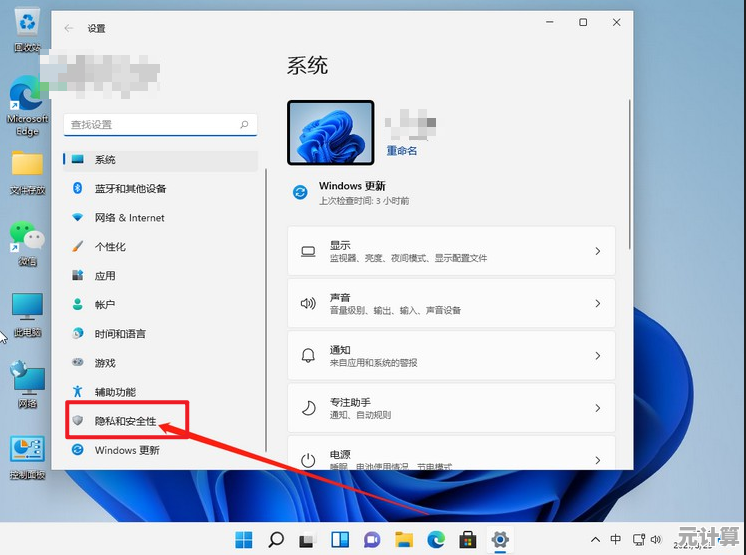Click the Windows 更新 sync icon

tap(300, 192)
